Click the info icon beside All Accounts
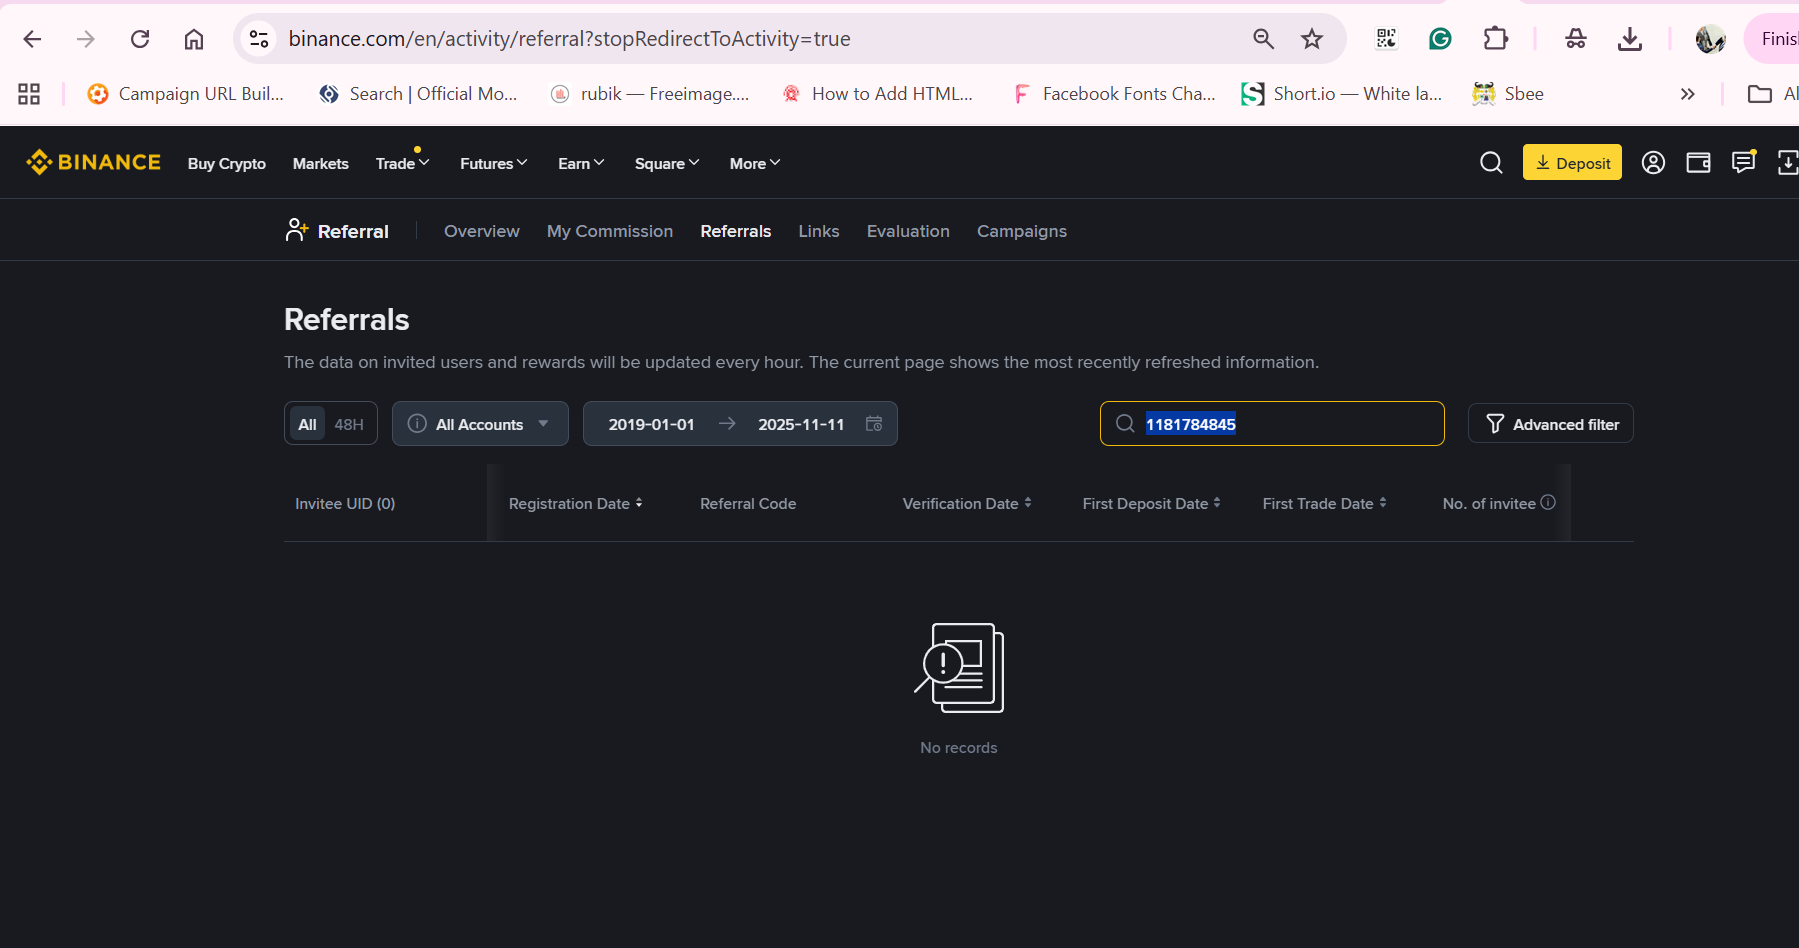Viewport: 1799px width, 948px height. click(417, 424)
